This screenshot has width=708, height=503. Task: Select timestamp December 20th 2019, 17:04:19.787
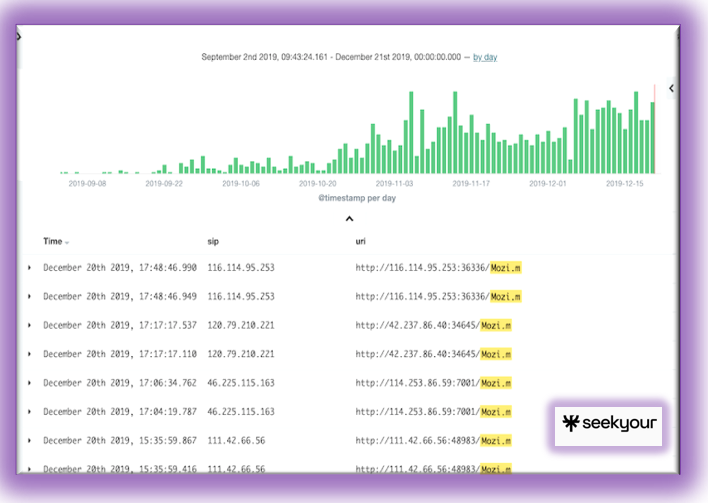point(120,412)
